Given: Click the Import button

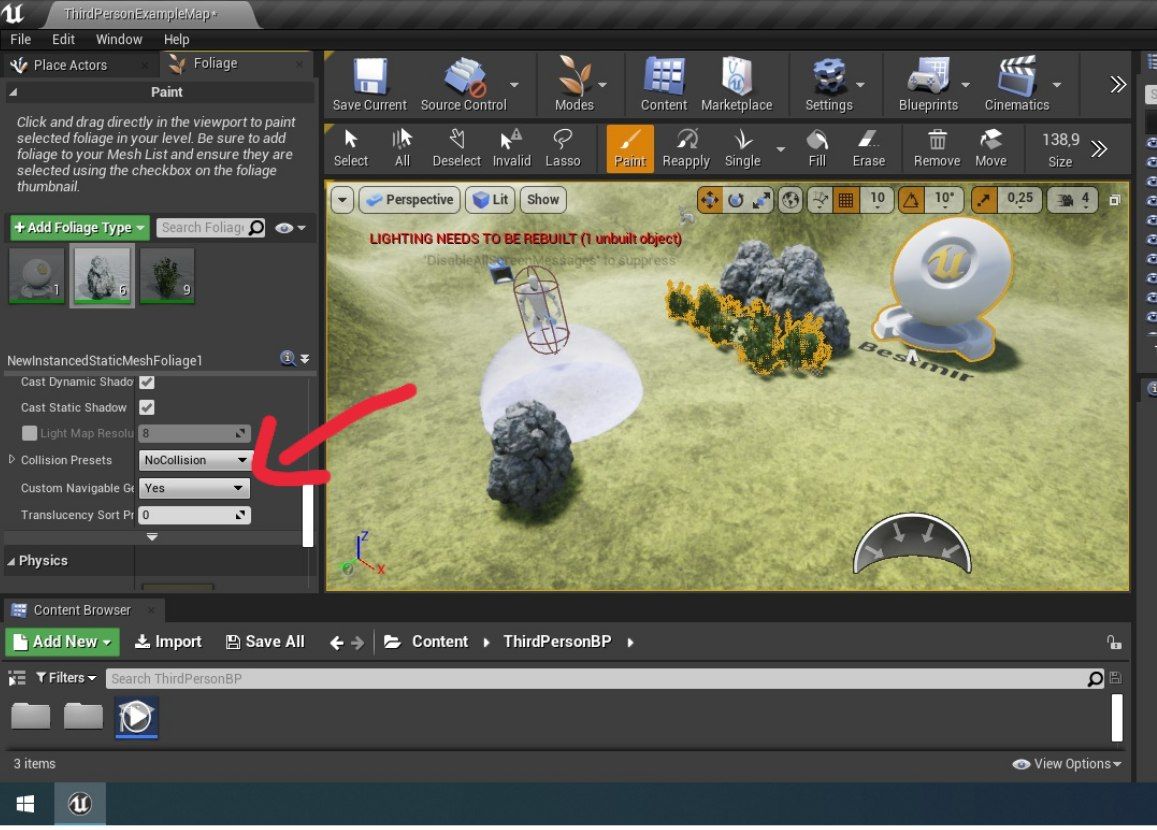Looking at the screenshot, I should (168, 642).
